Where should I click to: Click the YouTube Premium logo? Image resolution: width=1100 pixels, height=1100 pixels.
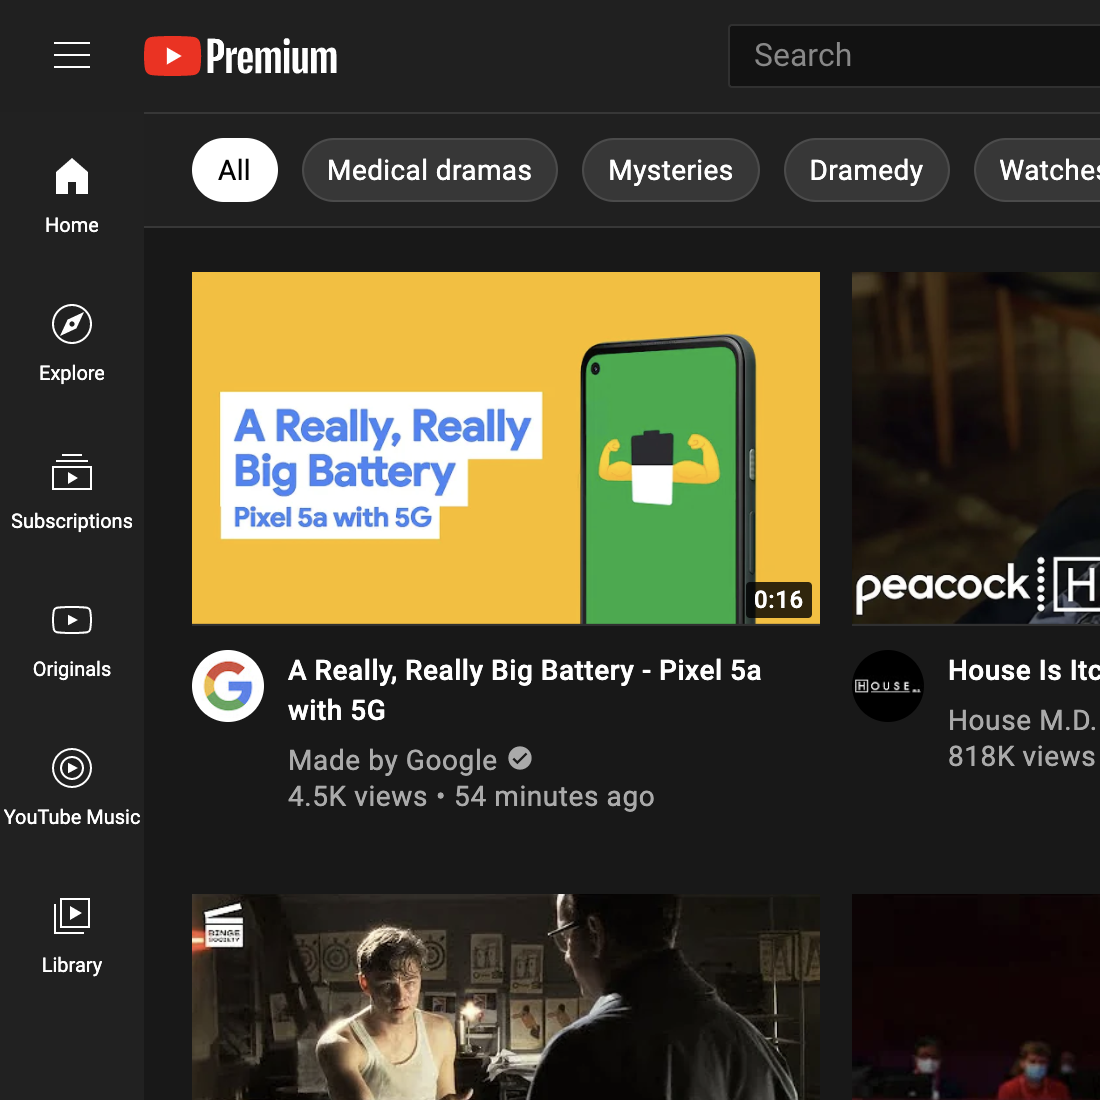240,56
